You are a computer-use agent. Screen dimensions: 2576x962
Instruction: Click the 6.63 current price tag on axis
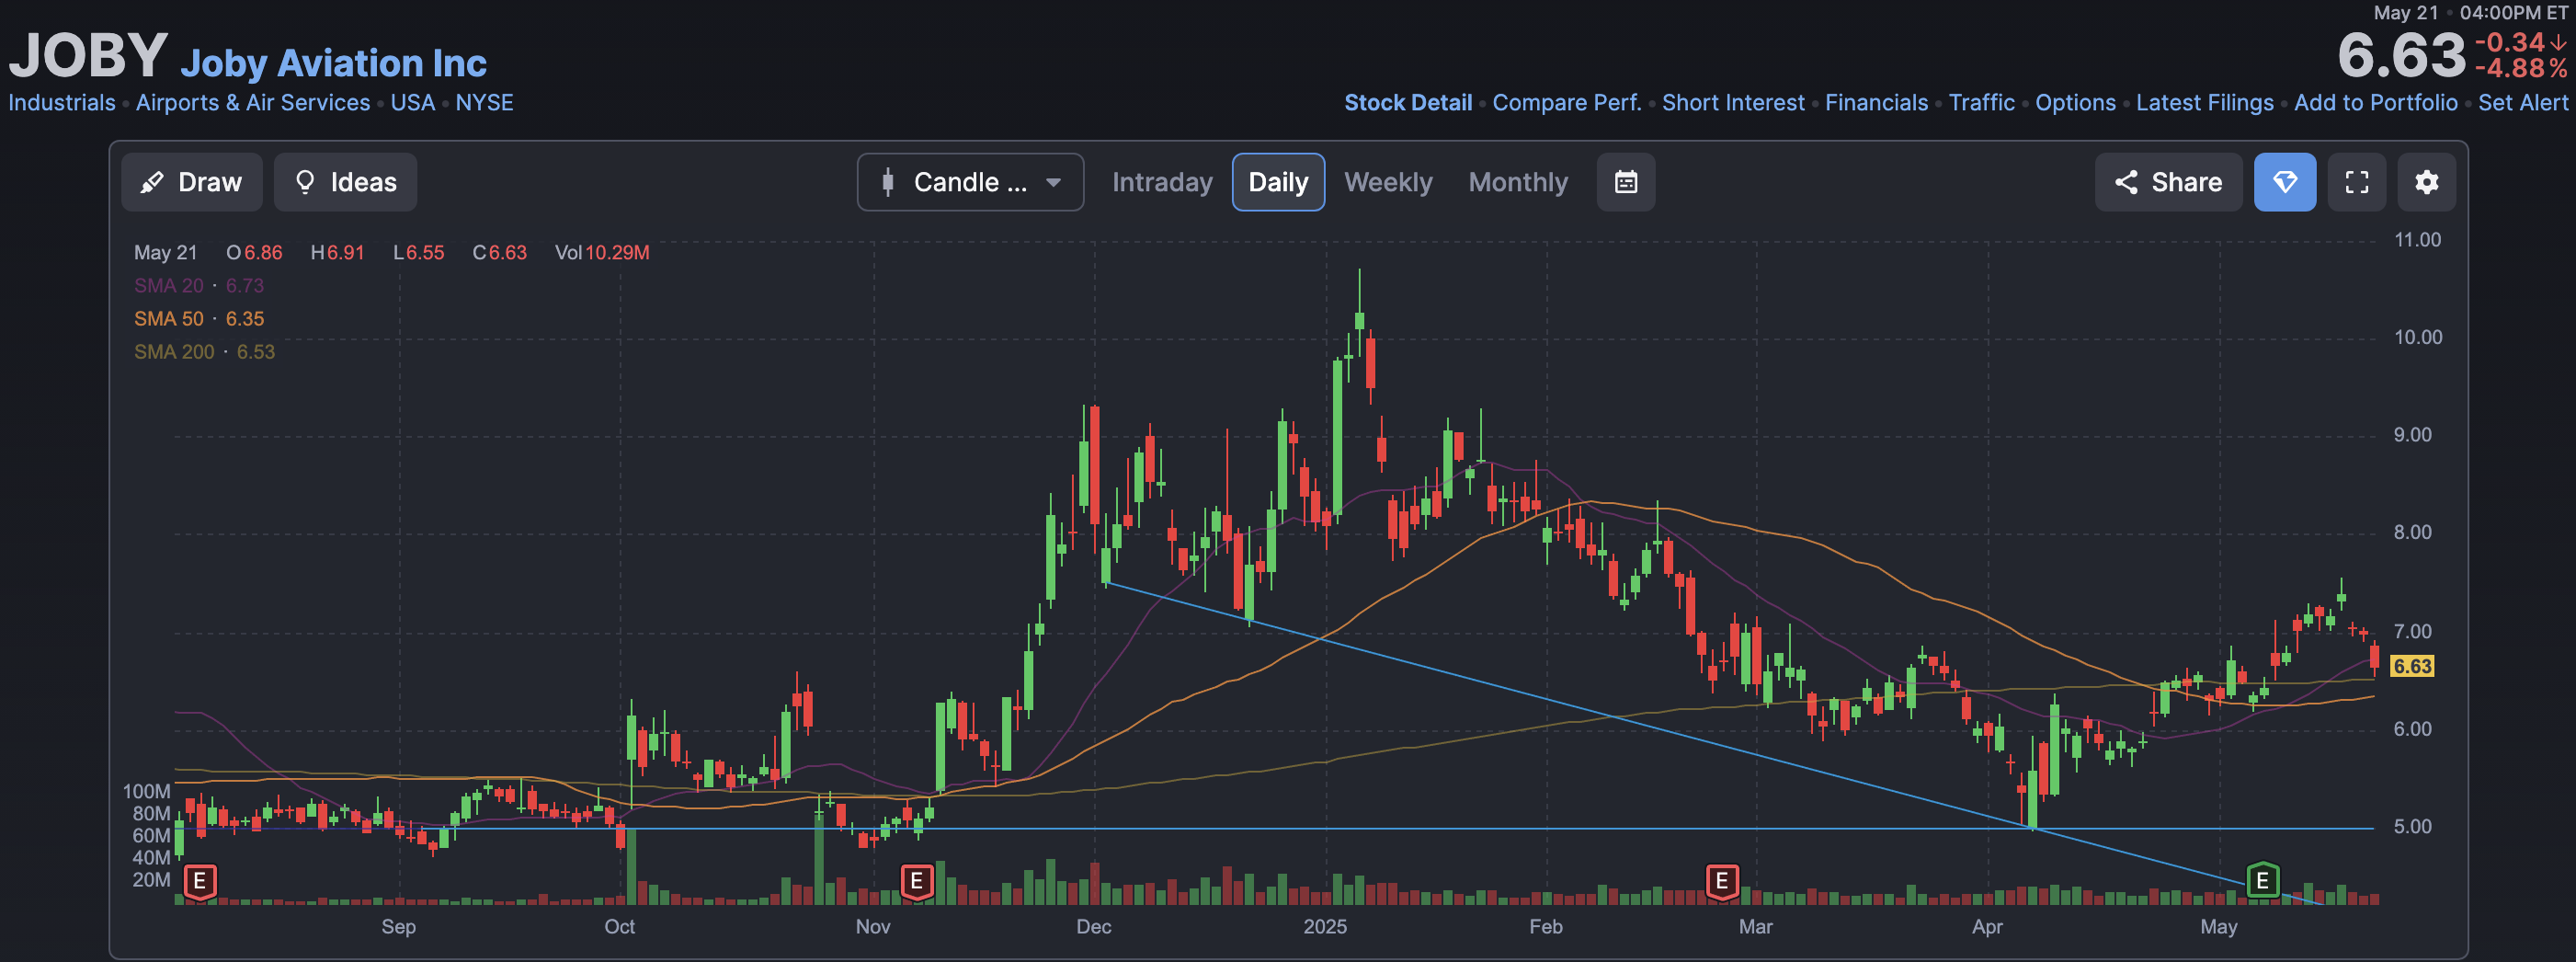tap(2411, 666)
